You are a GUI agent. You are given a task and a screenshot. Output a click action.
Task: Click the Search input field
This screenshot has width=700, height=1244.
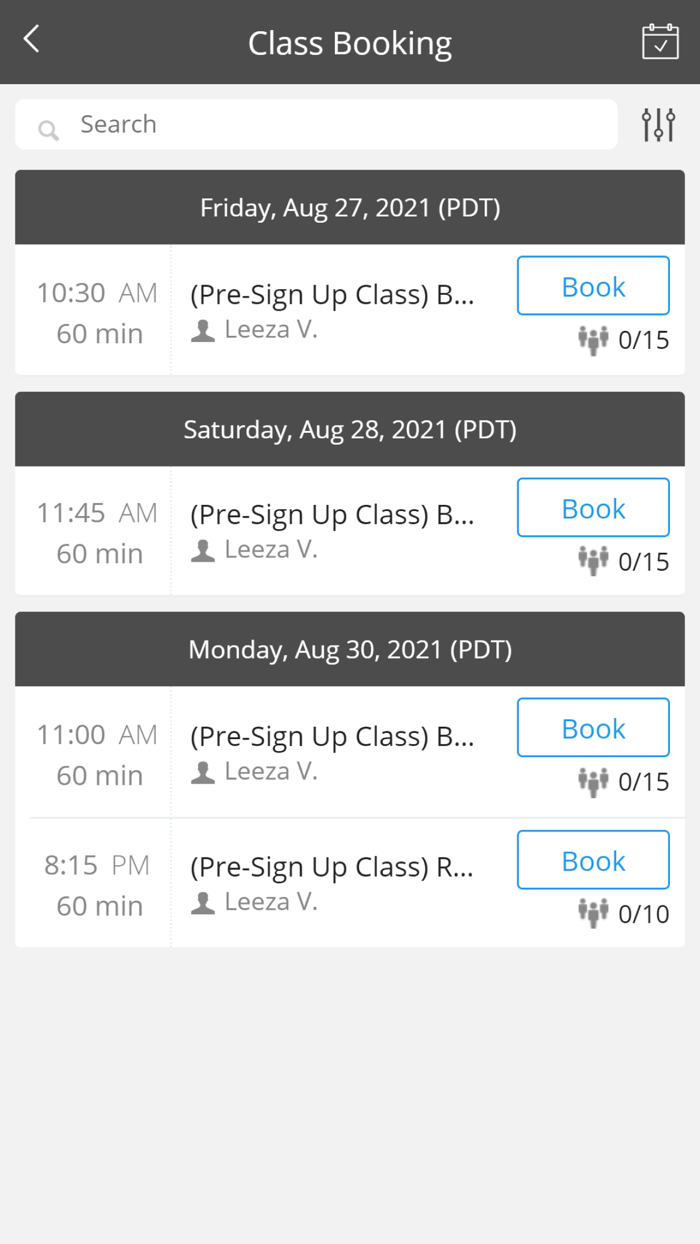click(x=330, y=124)
